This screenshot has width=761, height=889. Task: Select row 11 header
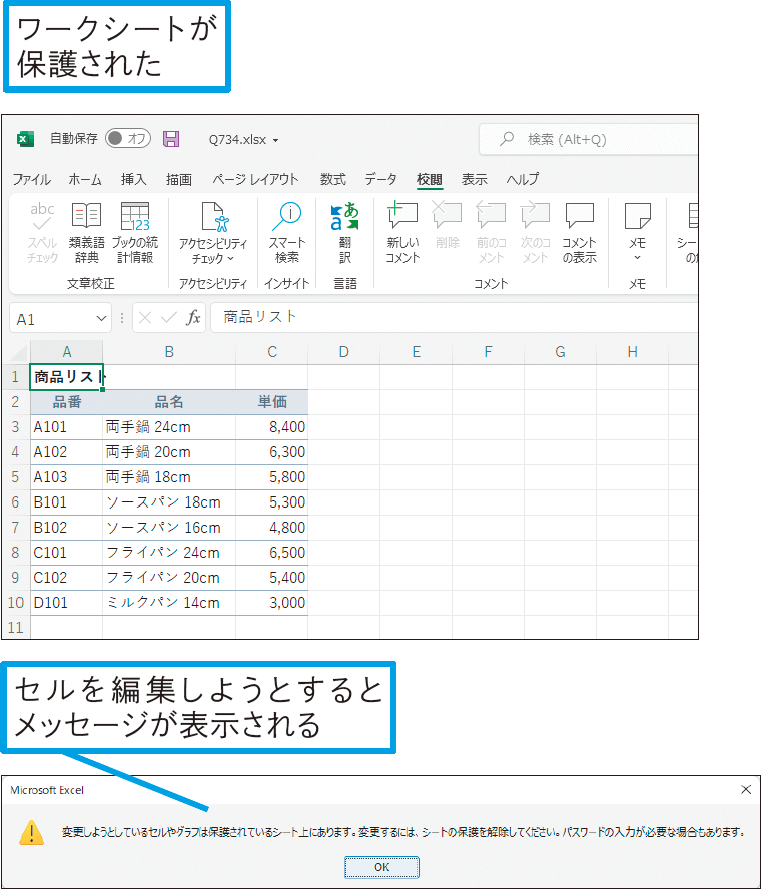pos(15,628)
